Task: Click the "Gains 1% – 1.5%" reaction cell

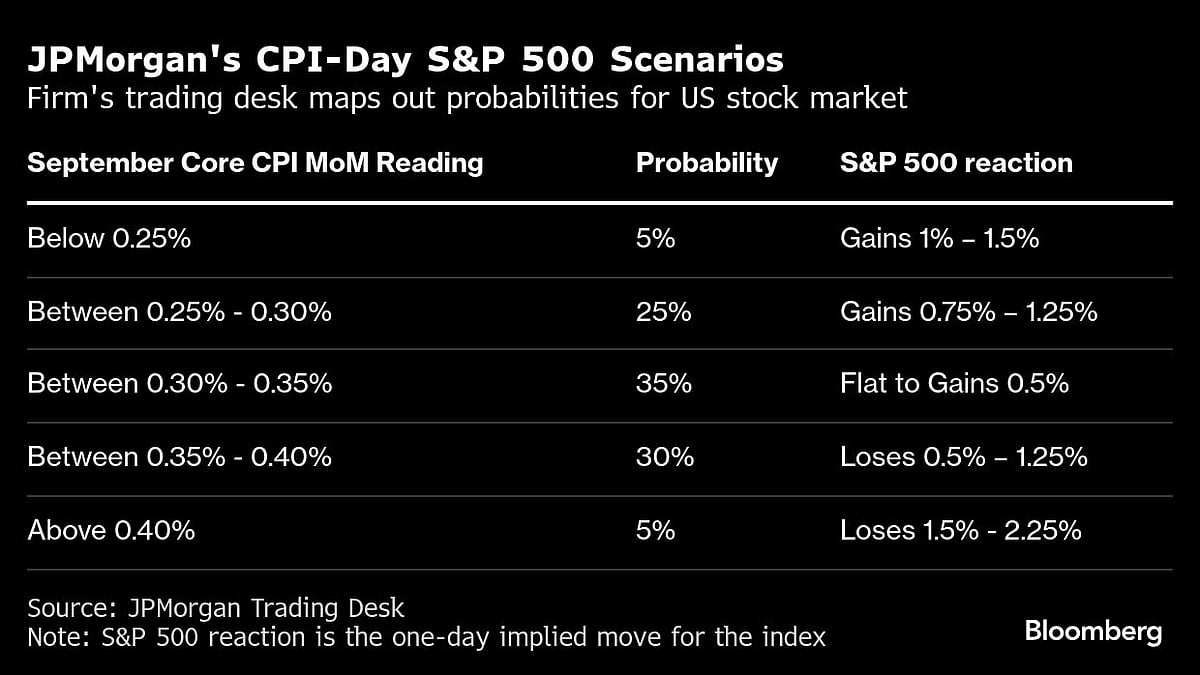Action: tap(939, 239)
